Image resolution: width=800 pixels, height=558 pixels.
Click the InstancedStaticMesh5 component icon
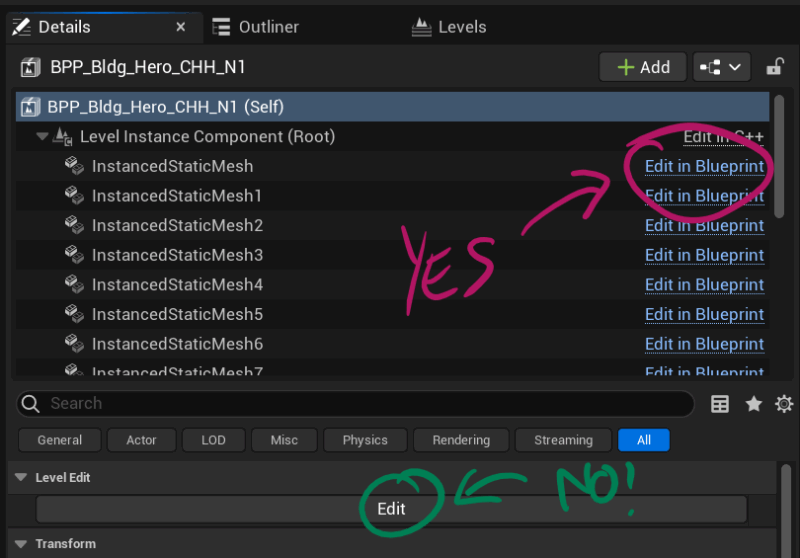(75, 315)
